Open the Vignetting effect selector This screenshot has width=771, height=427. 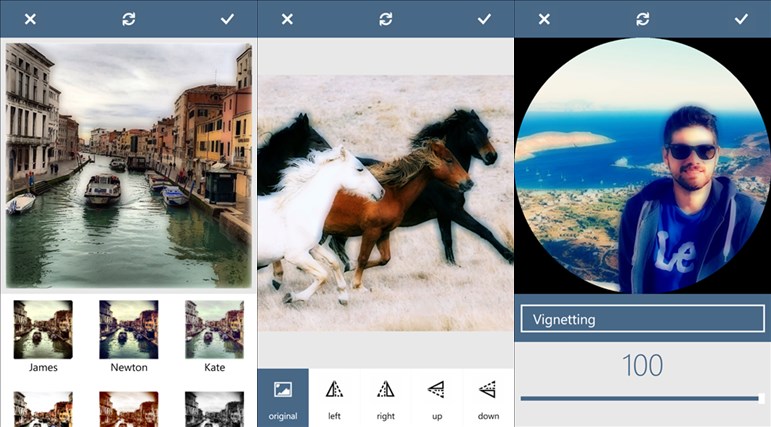point(642,319)
